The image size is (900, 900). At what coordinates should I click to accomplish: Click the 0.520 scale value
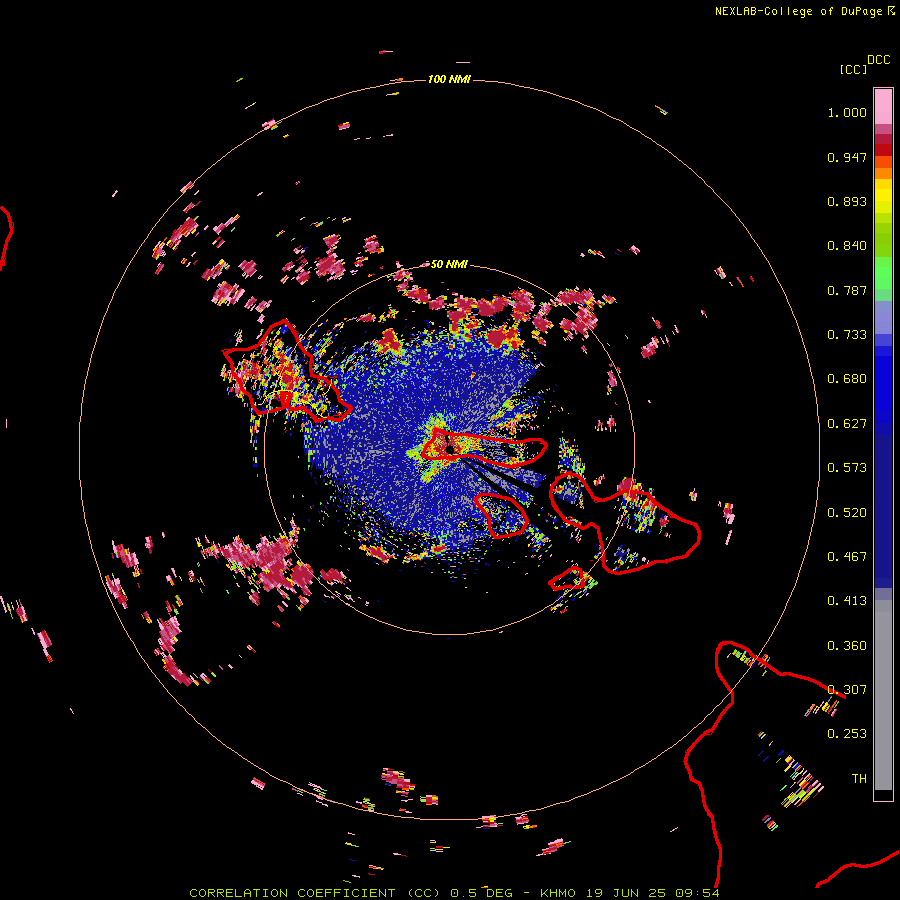pos(847,513)
